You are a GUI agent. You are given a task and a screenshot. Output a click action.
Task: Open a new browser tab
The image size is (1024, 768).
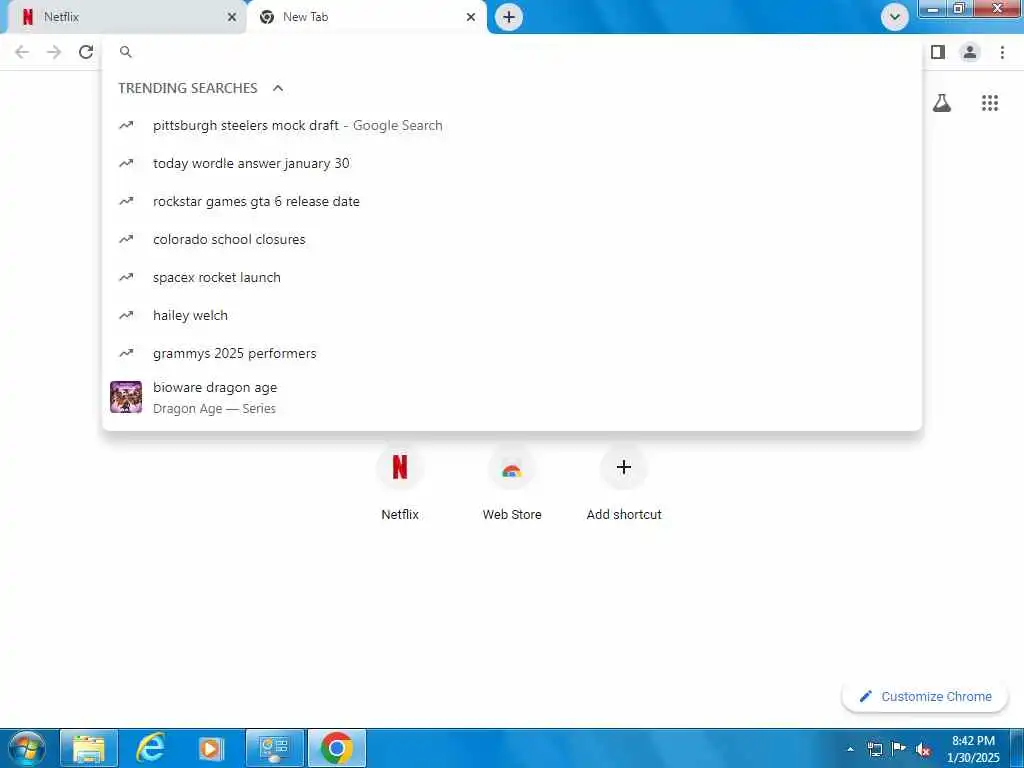click(x=509, y=17)
